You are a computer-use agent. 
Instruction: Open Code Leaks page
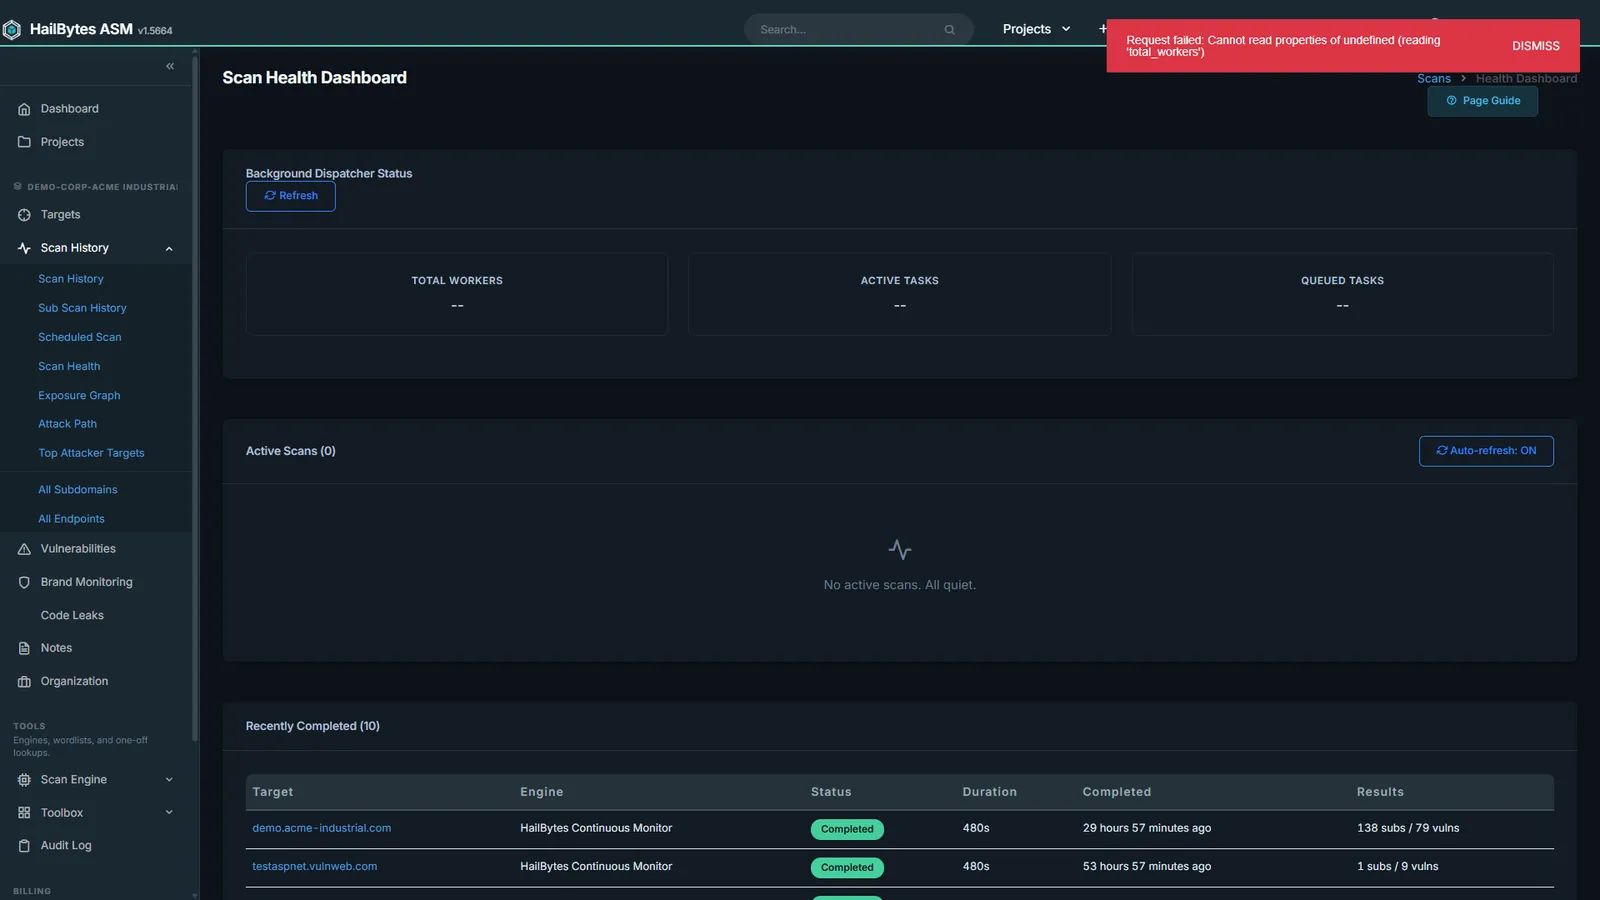coord(72,616)
